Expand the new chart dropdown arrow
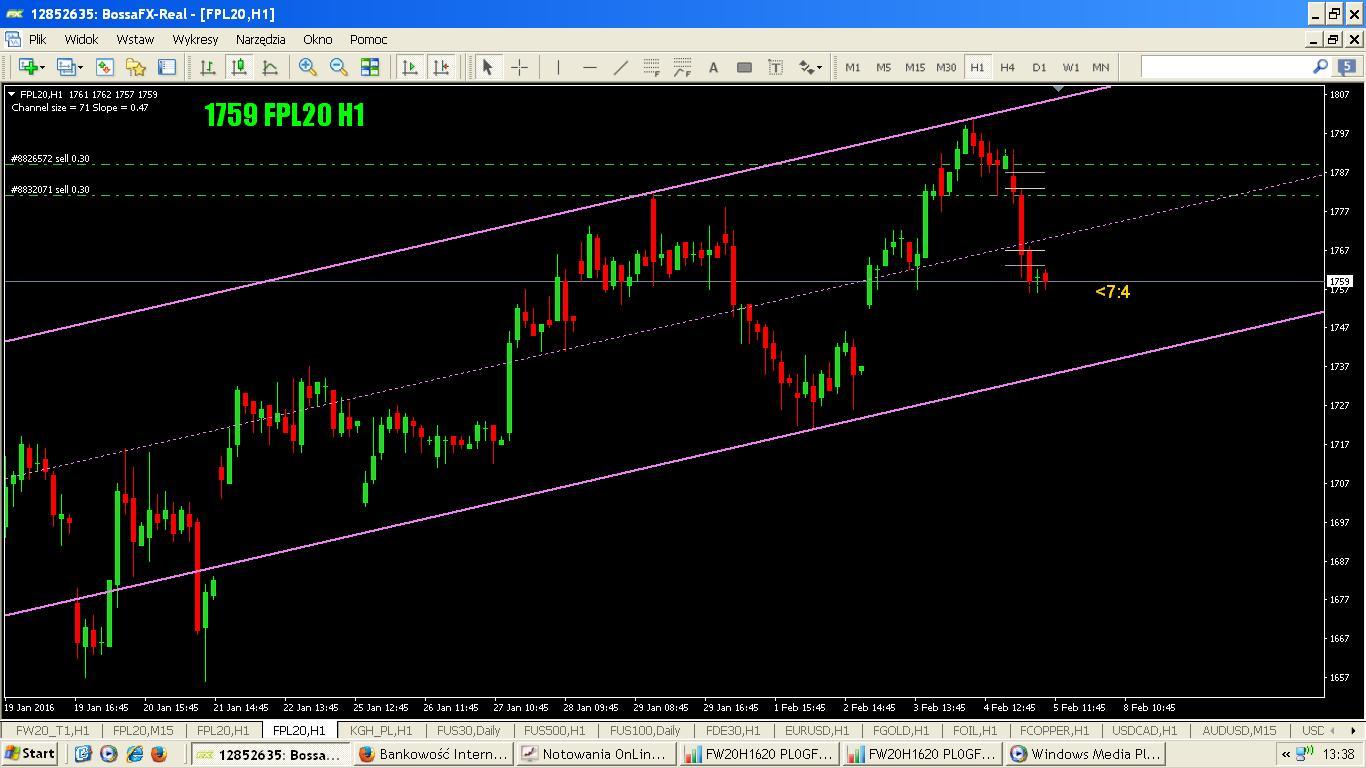1366x768 pixels. click(42, 67)
